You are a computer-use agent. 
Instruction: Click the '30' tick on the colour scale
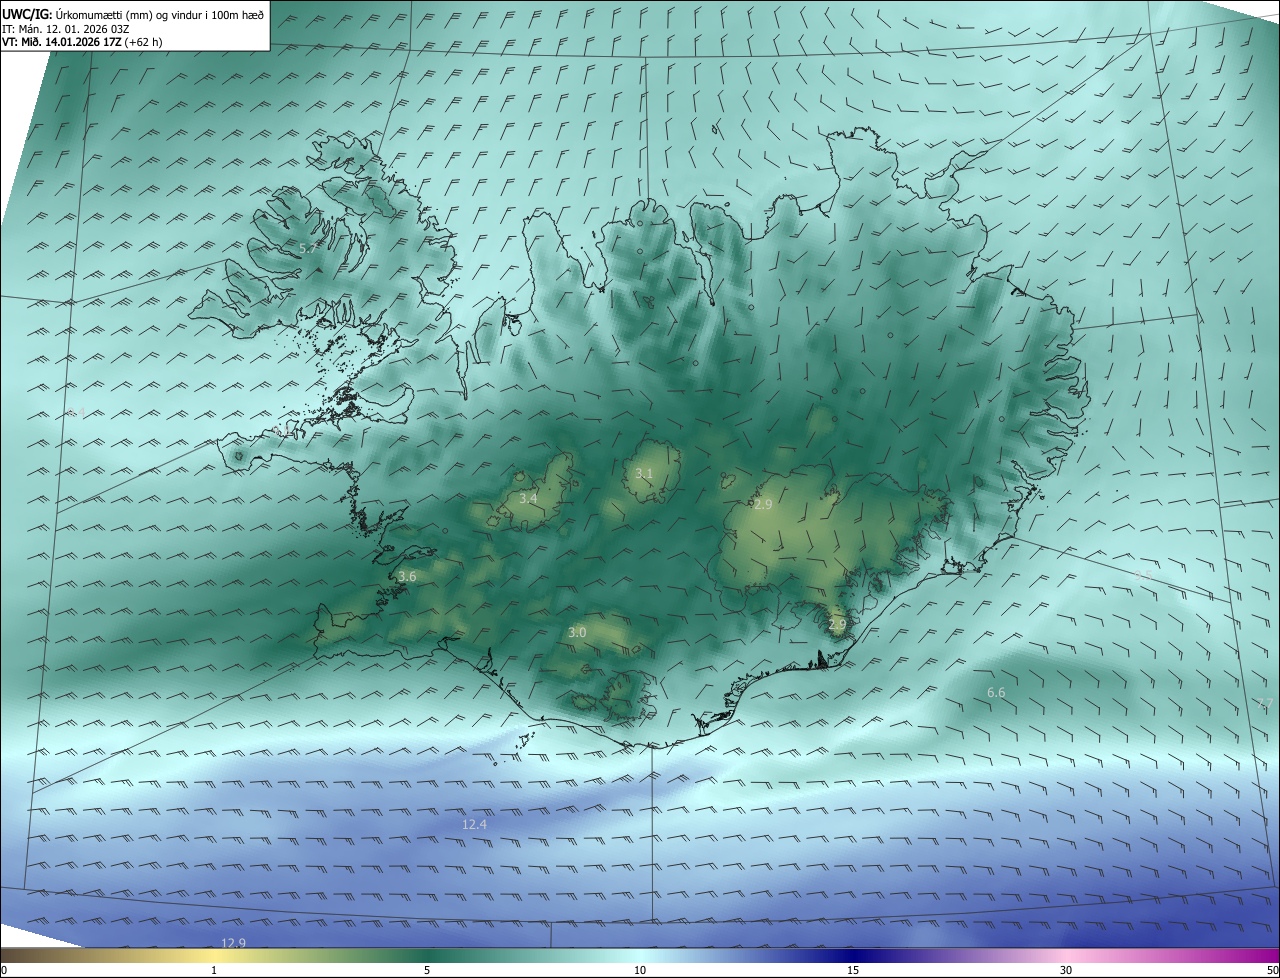pos(1066,970)
